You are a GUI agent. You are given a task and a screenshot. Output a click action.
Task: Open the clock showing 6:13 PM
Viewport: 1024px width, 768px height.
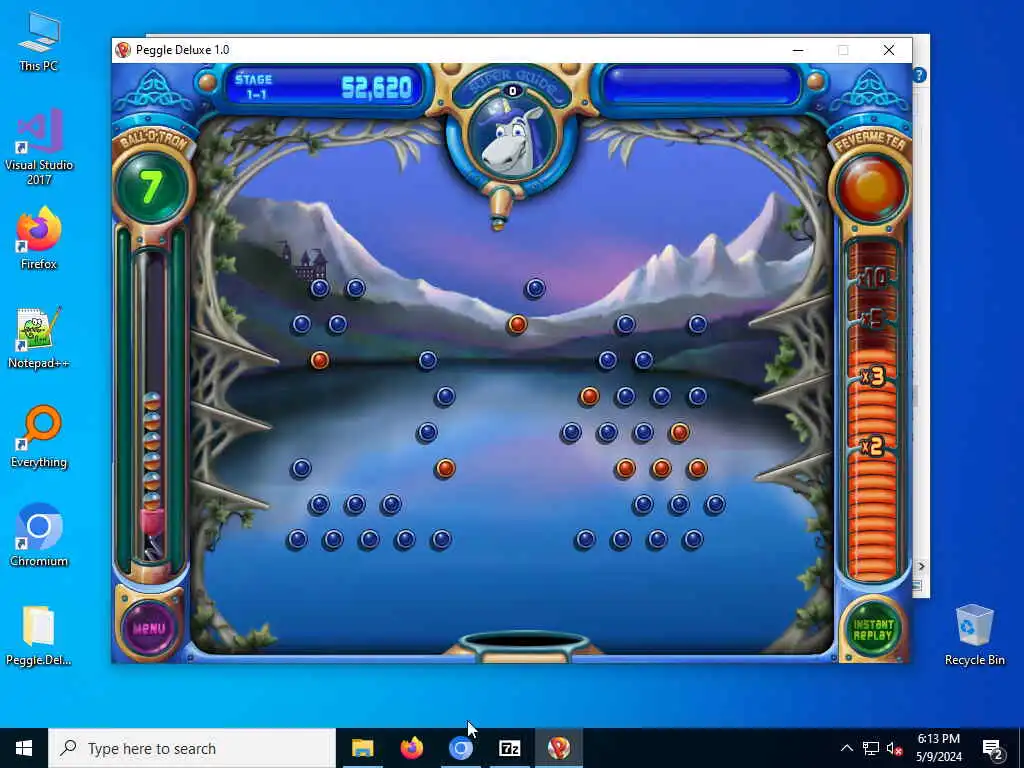tap(938, 748)
